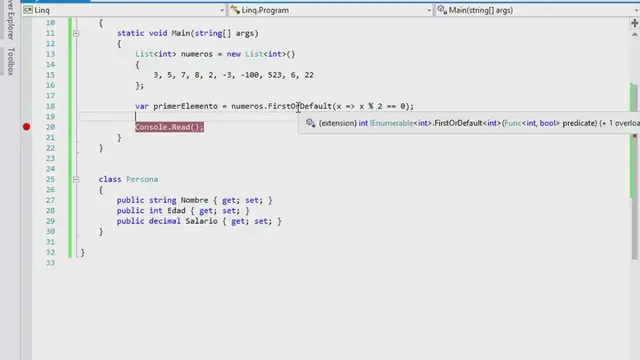Click the Func type in the tooltip

(x=513, y=123)
